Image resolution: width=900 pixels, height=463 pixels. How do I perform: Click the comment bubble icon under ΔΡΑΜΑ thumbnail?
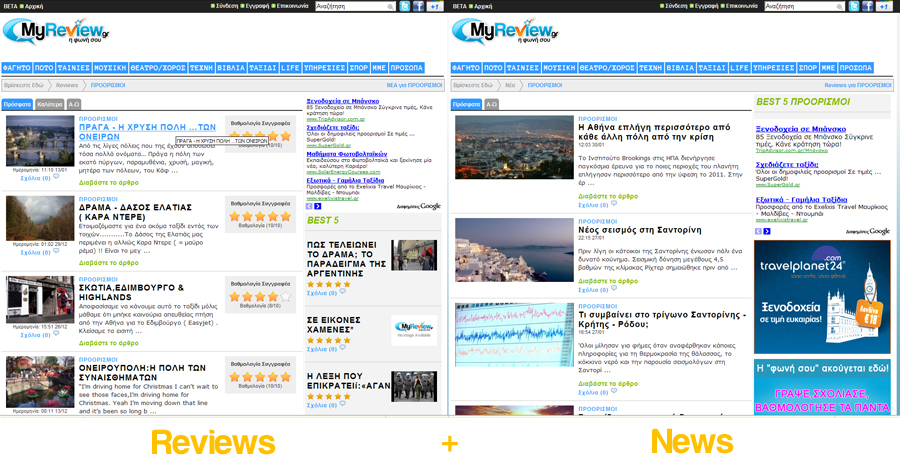click(x=57, y=250)
